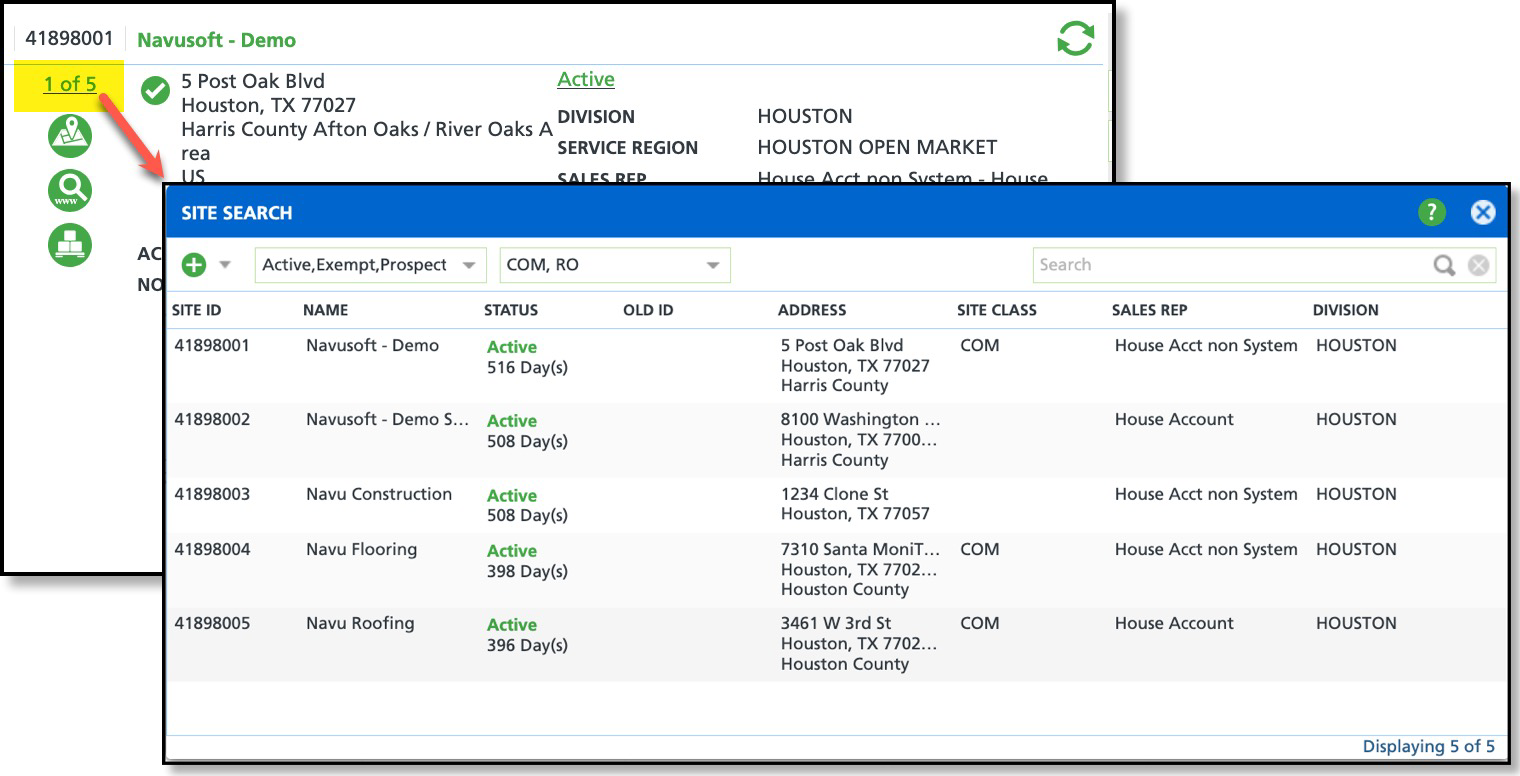Click the Navusoft - Demo account title
Screen dimensions: 1520x776
pos(216,40)
